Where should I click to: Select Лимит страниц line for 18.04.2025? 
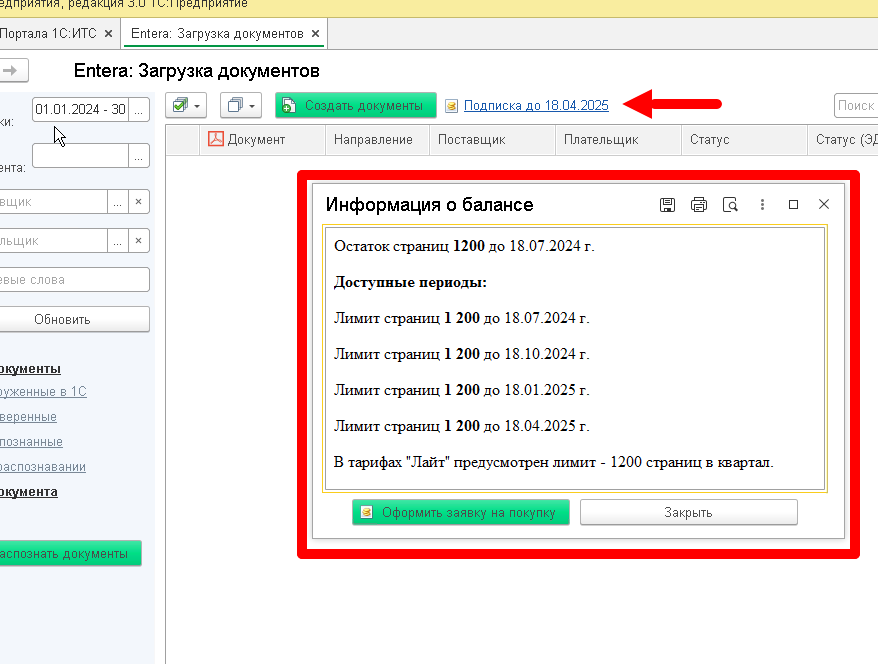(461, 426)
